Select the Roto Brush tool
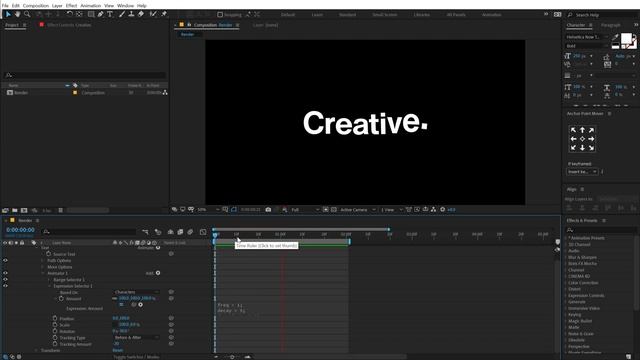 (153, 14)
